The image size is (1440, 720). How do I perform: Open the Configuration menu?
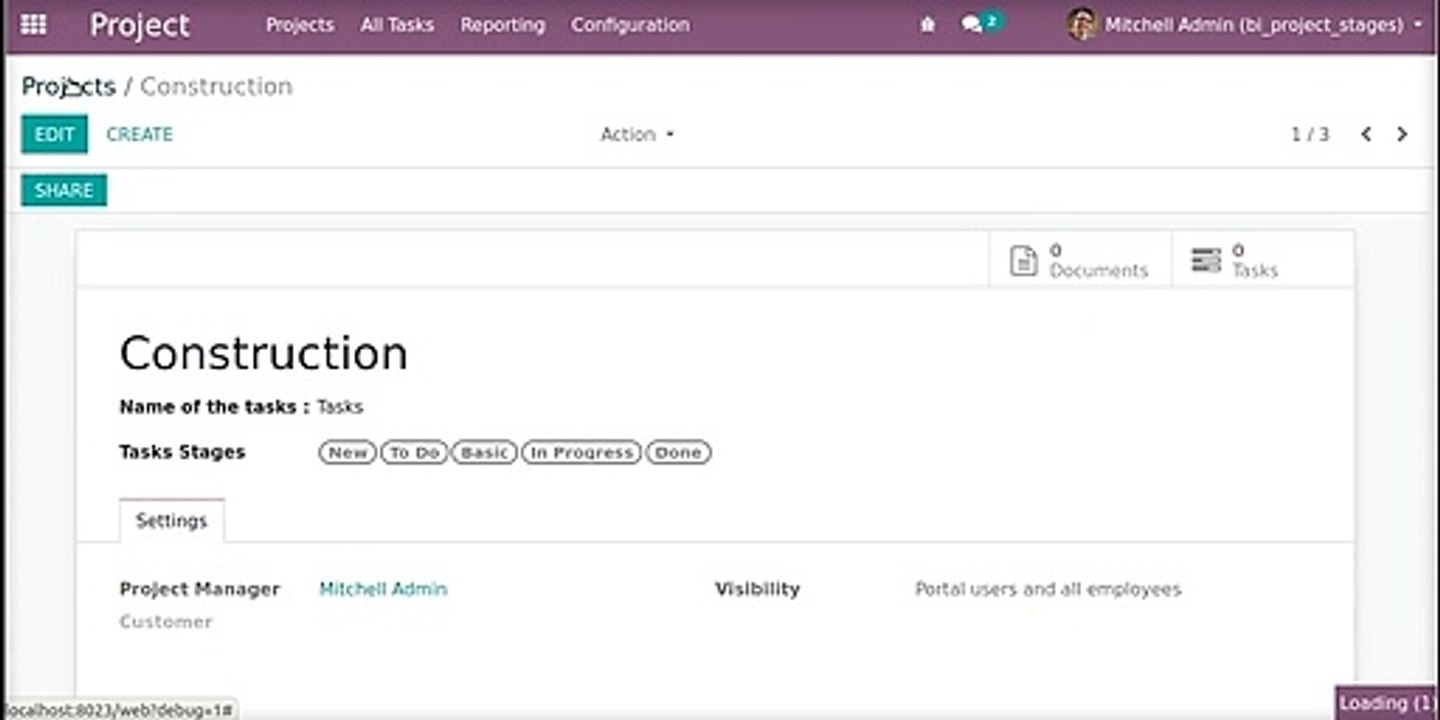pos(630,25)
